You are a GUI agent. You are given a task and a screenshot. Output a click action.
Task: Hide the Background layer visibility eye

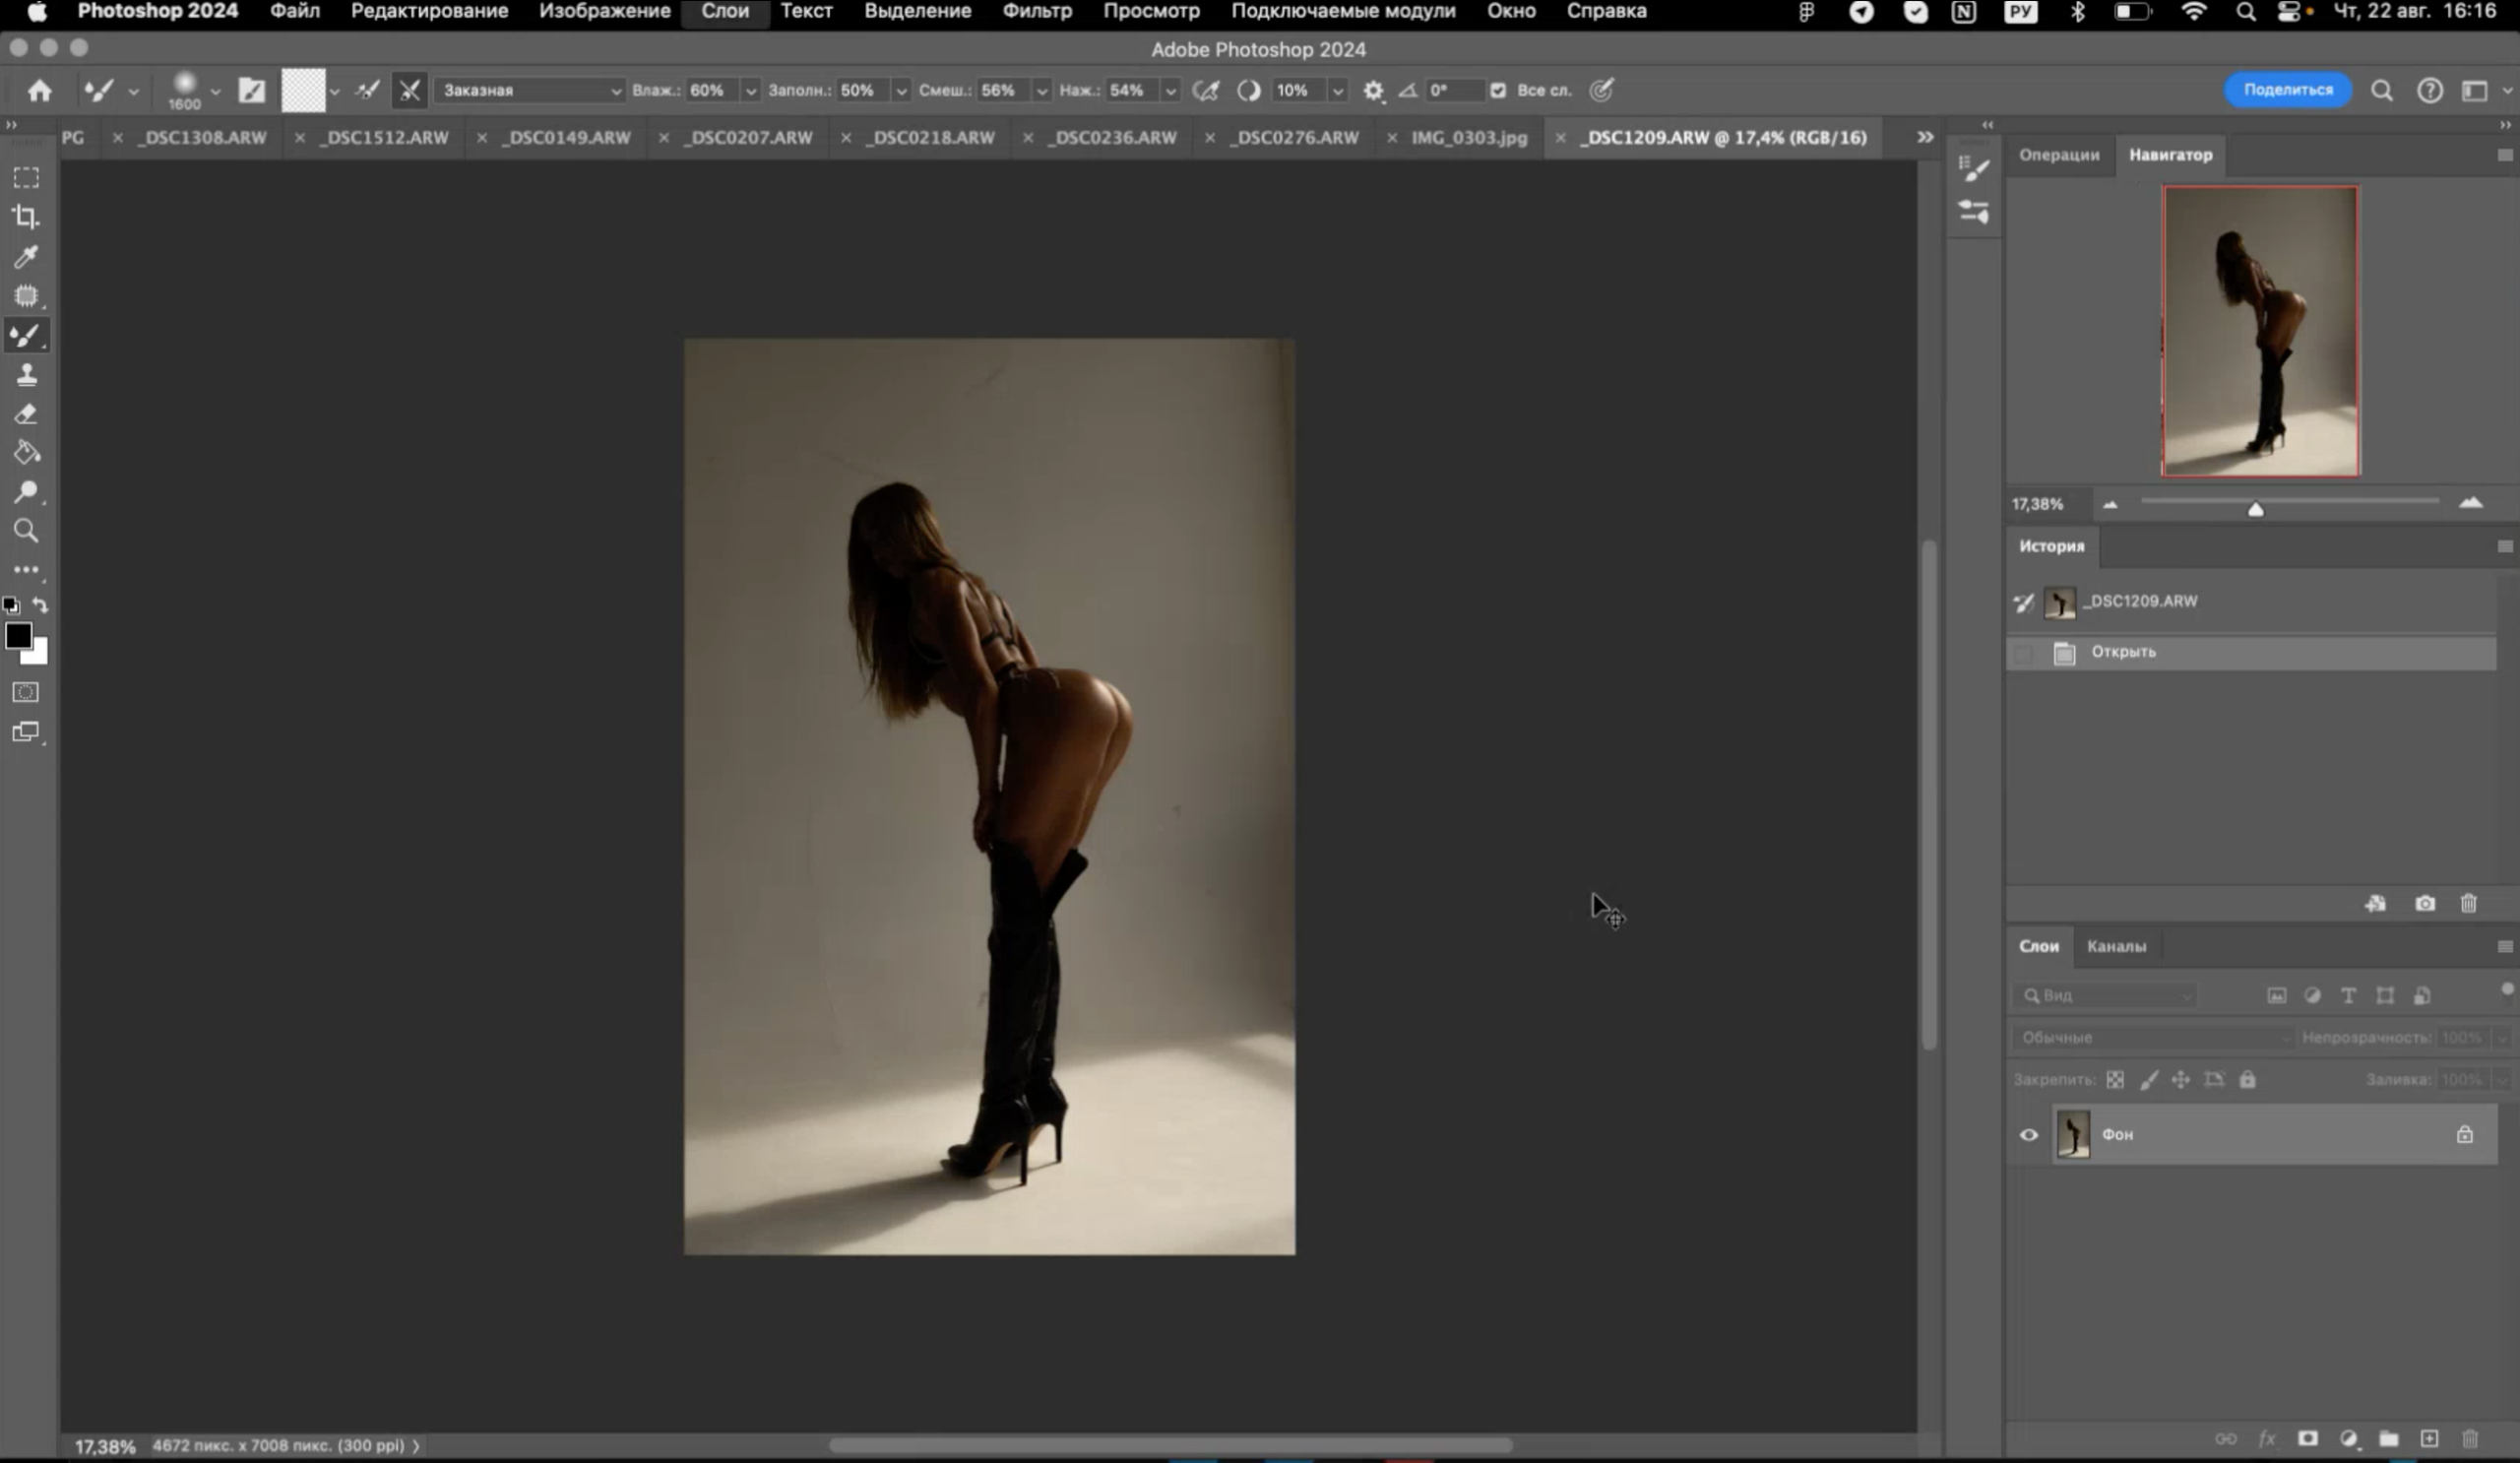2029,1135
